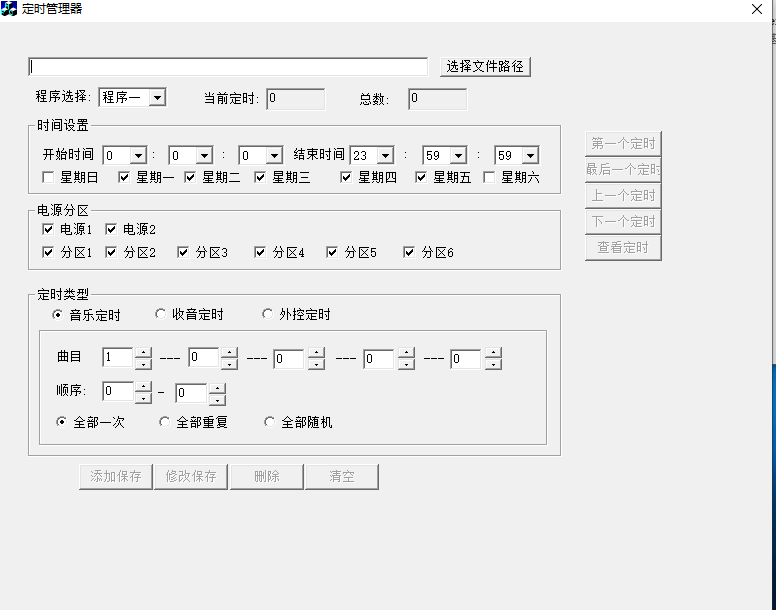Click the 定时管理器 app icon in title bar

click(x=8, y=8)
